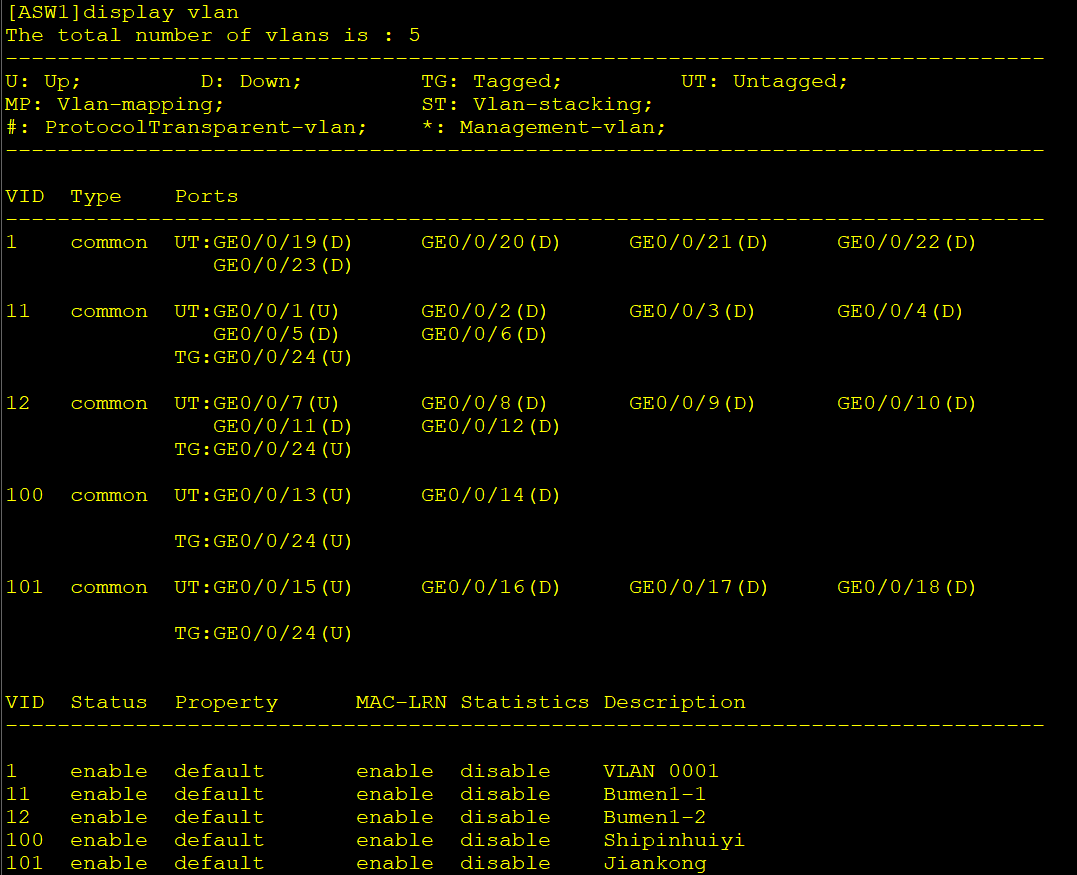Click description 'Shipinhuiyi'
The image size is (1077, 875).
674,840
